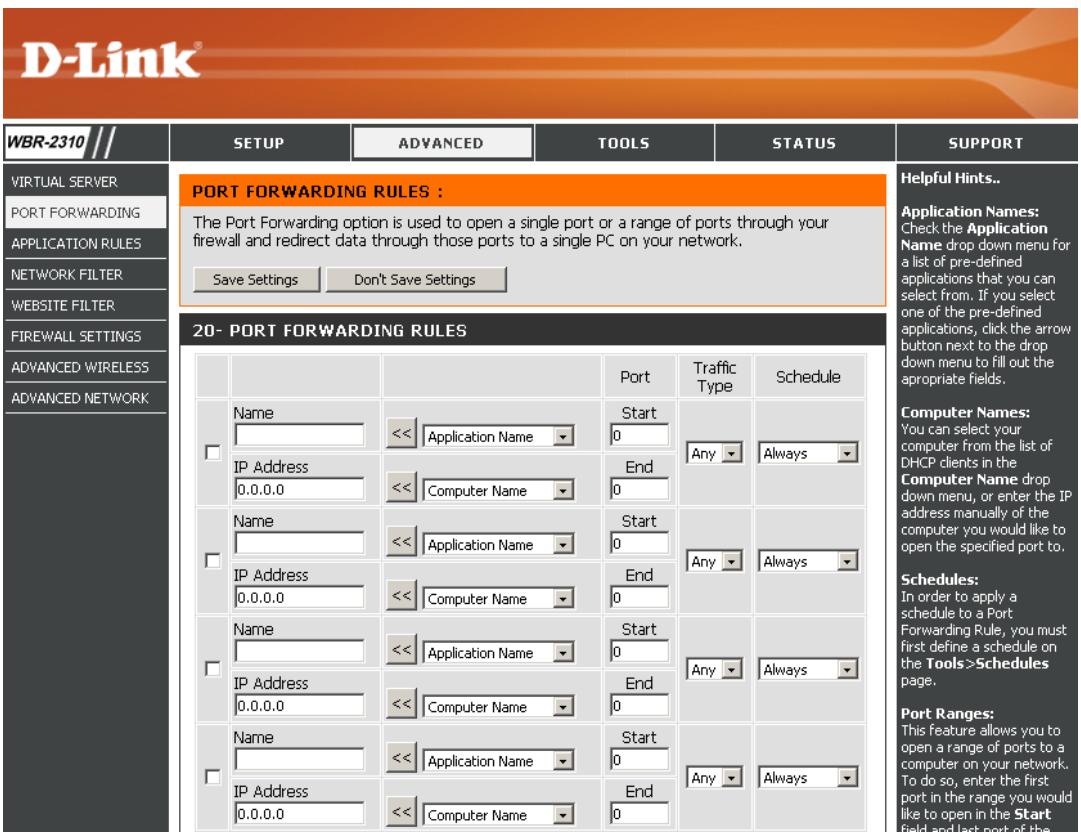The width and height of the screenshot is (1081, 835).
Task: Open Firewall Settings in the sidebar
Action: click(x=85, y=336)
